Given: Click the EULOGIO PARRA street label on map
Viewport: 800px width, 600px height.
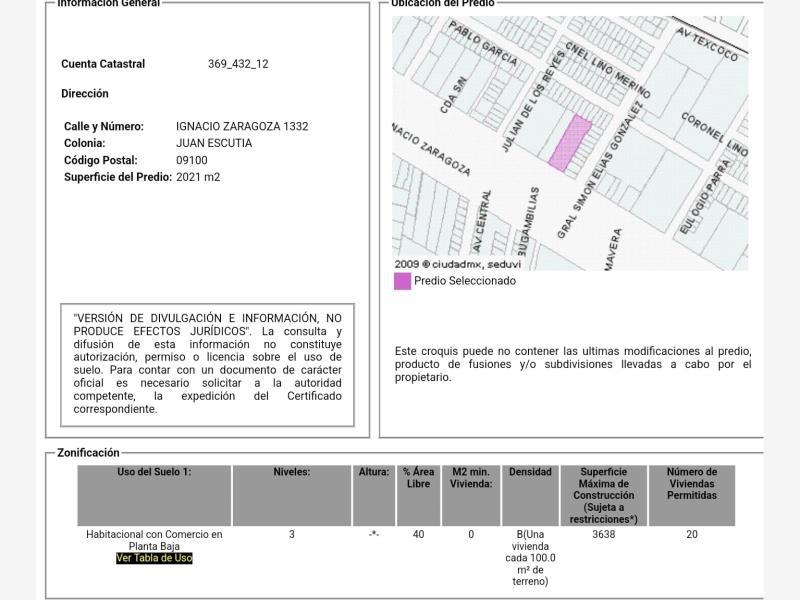Looking at the screenshot, I should click(x=705, y=197).
